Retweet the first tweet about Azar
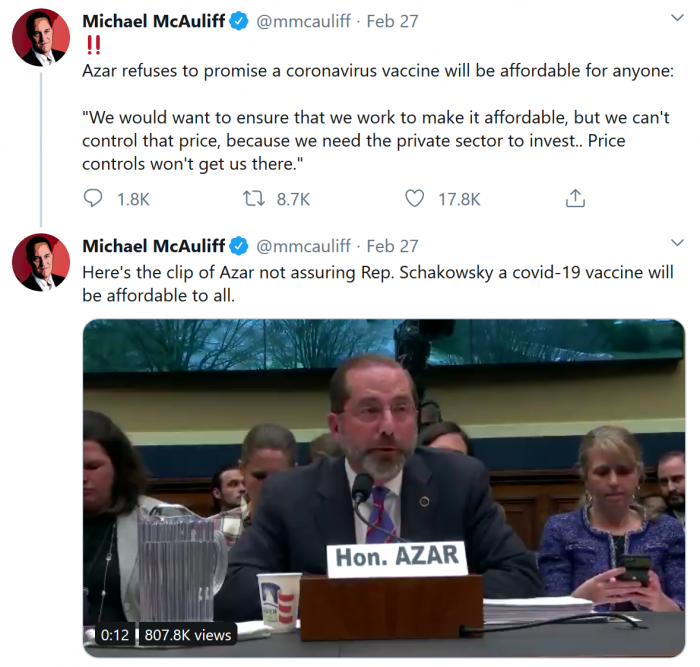 point(254,199)
